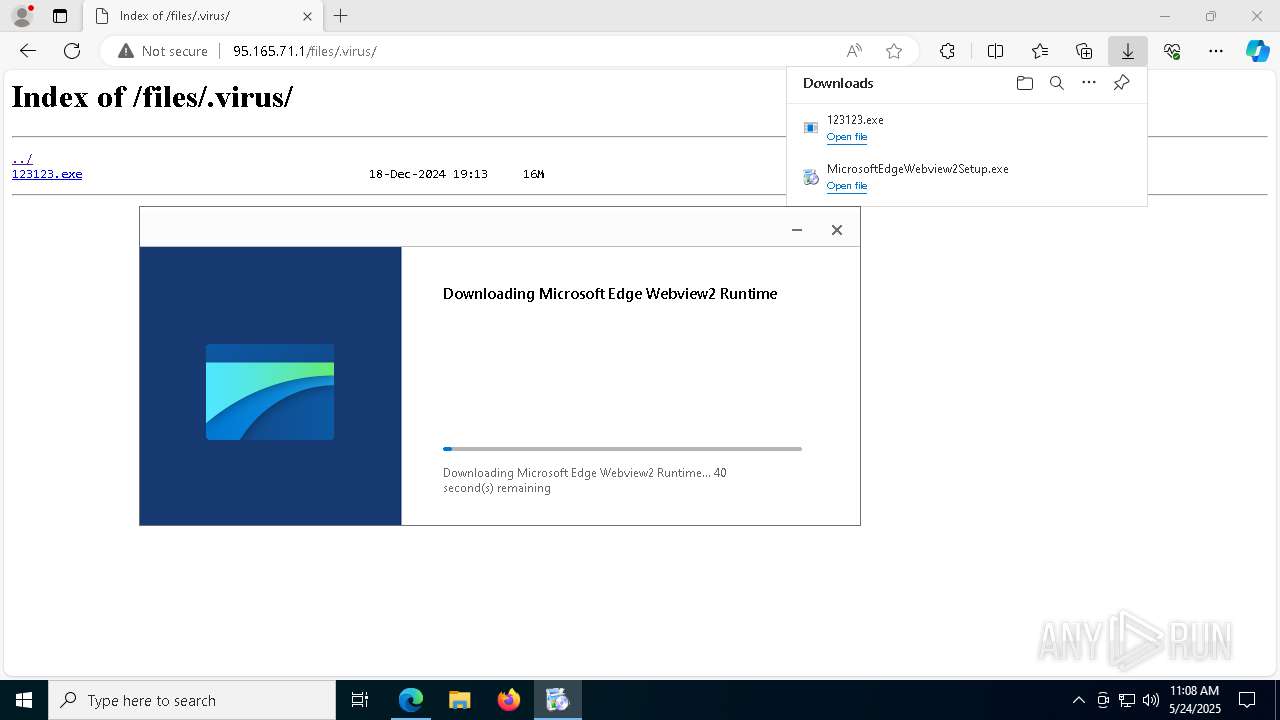
Task: Open volume control tray icon
Action: coord(1151,700)
